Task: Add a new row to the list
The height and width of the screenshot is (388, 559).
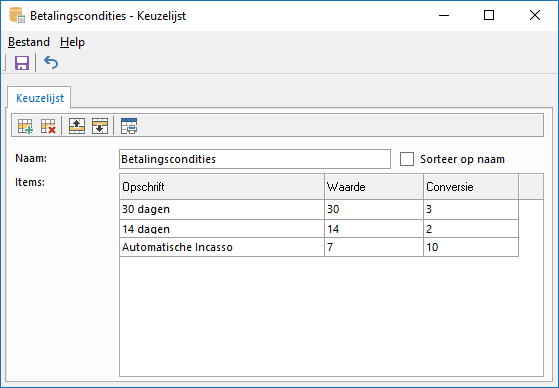Action: coord(25,126)
